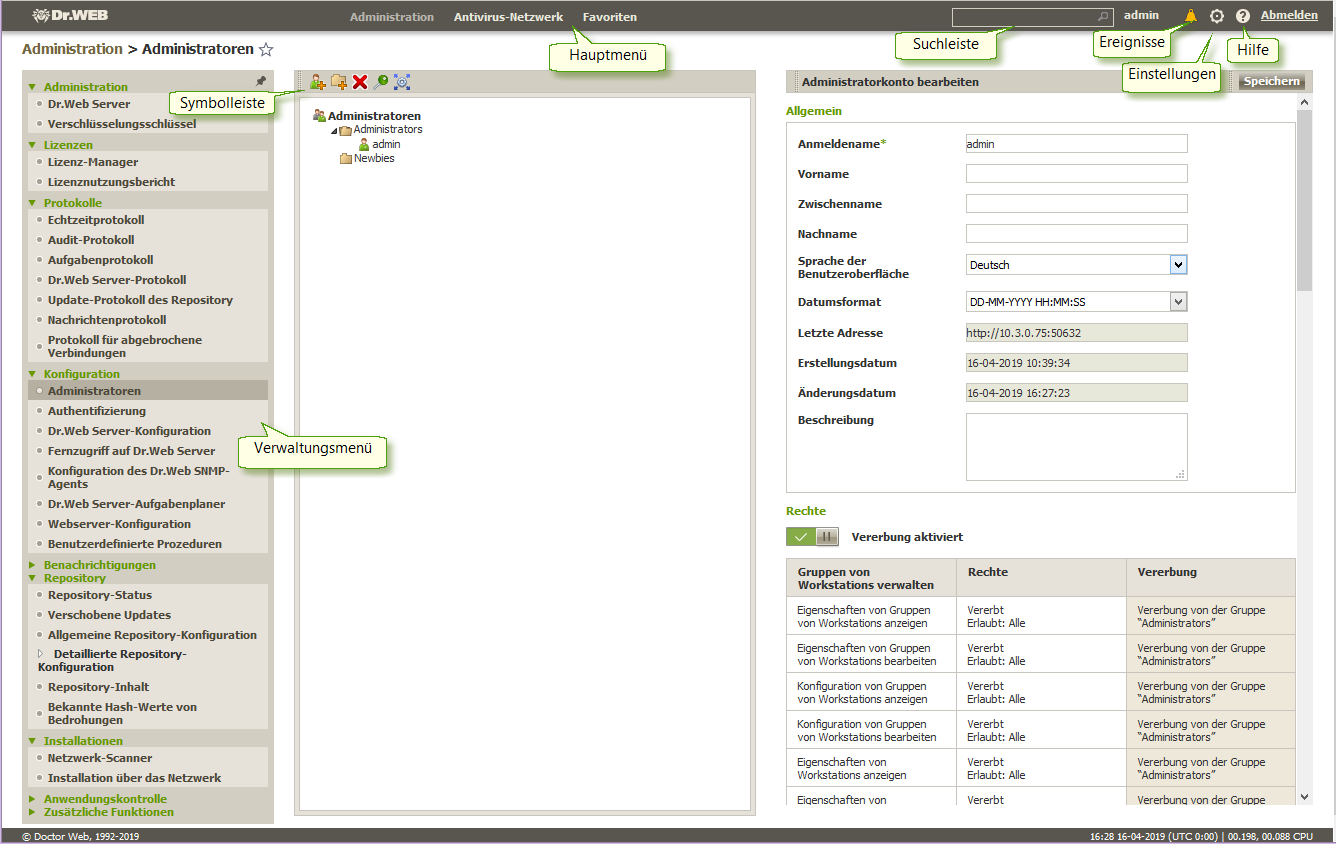Collapse the Lizenzen sidebar section
Image resolution: width=1336 pixels, height=844 pixels.
coord(32,145)
